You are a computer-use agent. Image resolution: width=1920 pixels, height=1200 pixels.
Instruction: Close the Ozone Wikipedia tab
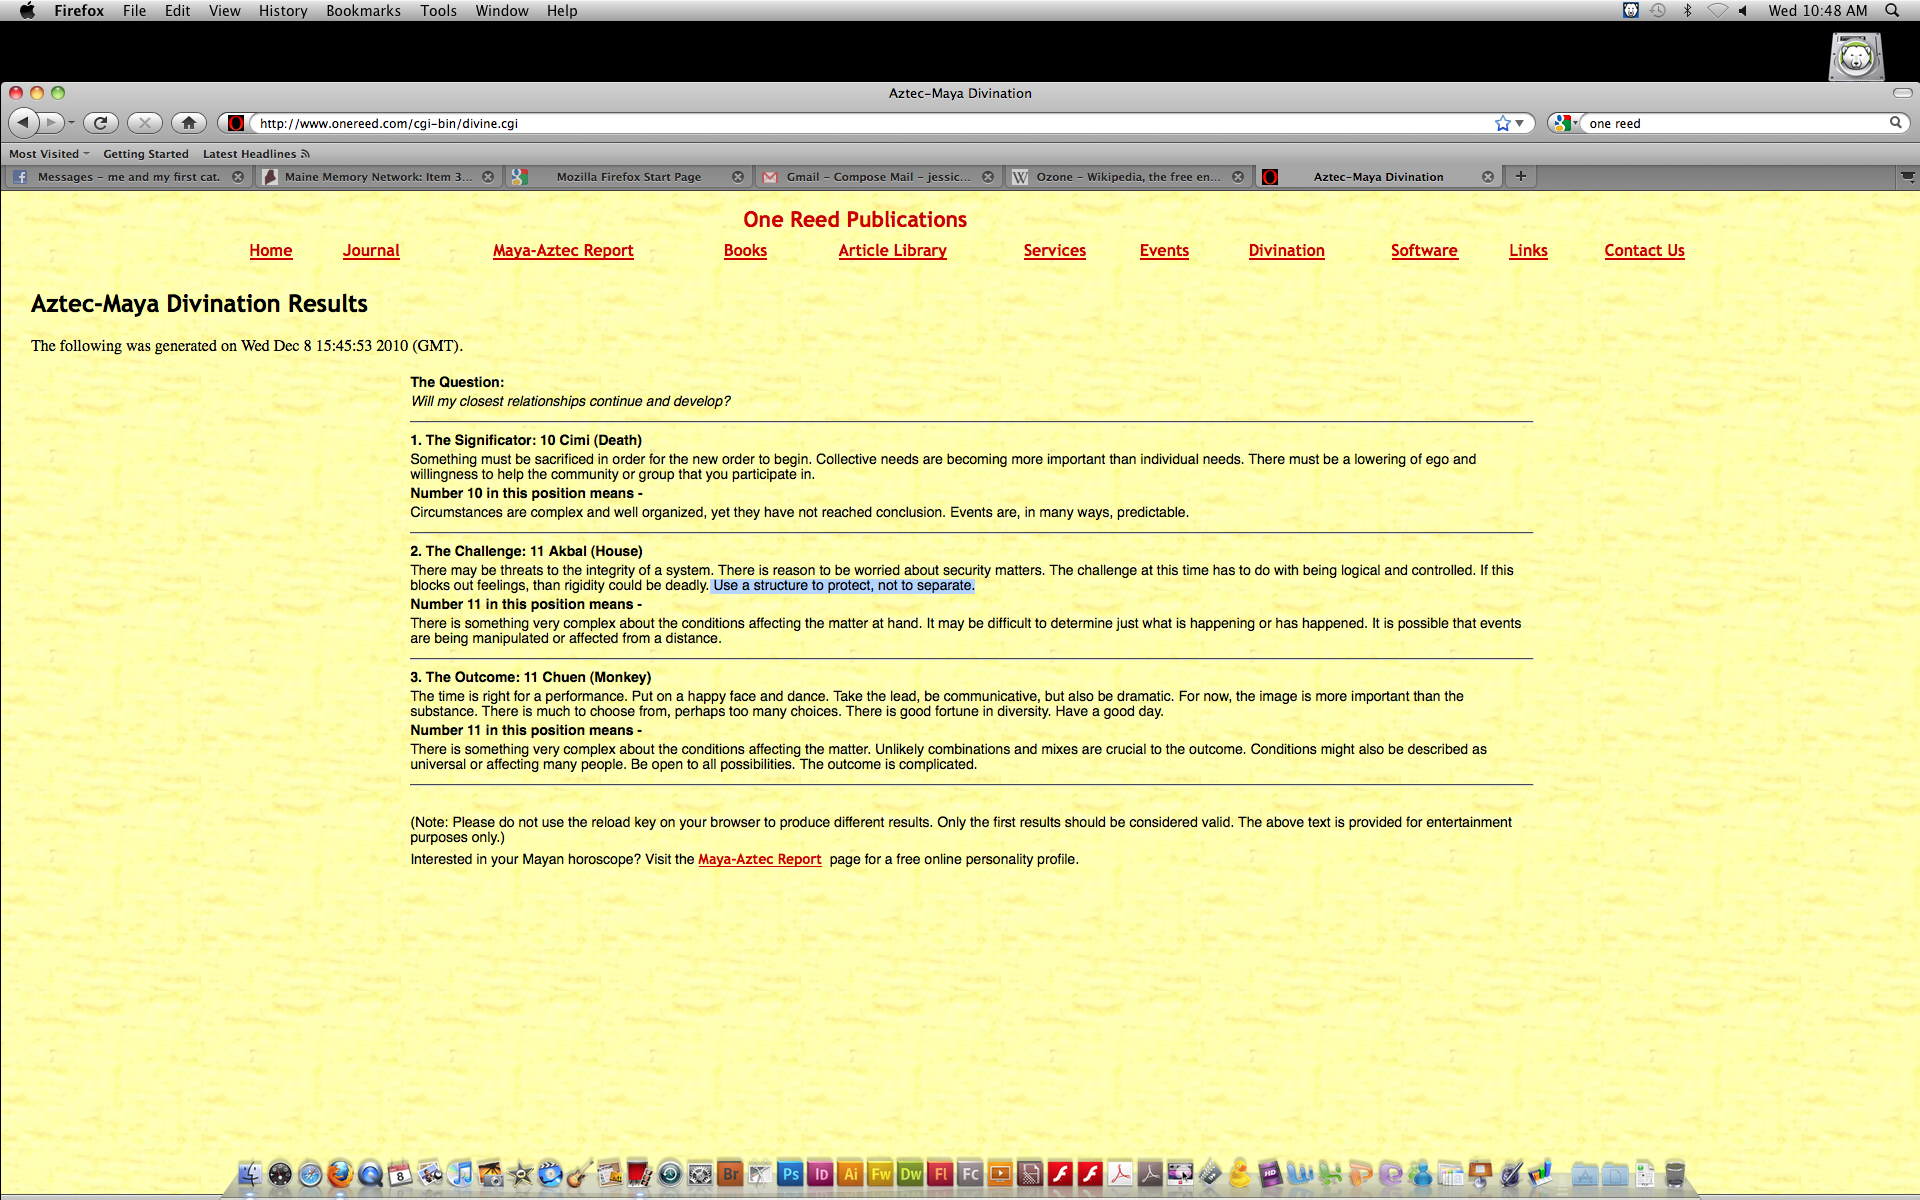pyautogui.click(x=1238, y=177)
